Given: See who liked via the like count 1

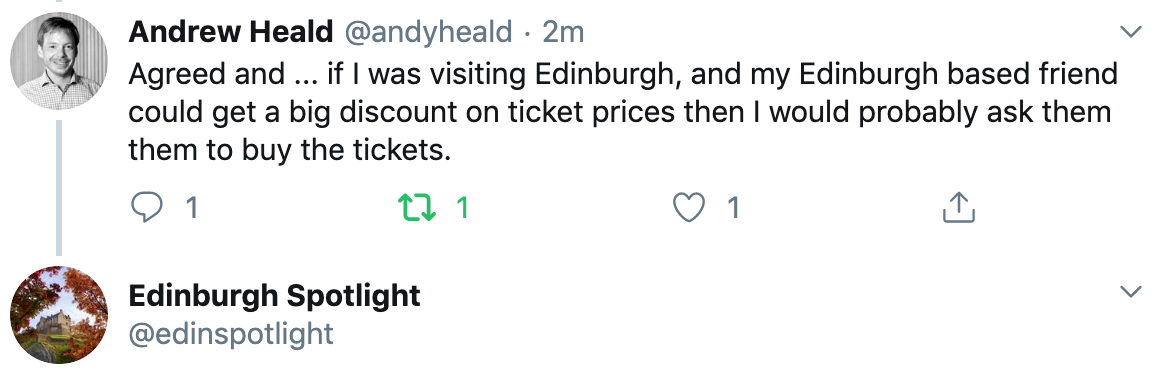Looking at the screenshot, I should coord(732,208).
